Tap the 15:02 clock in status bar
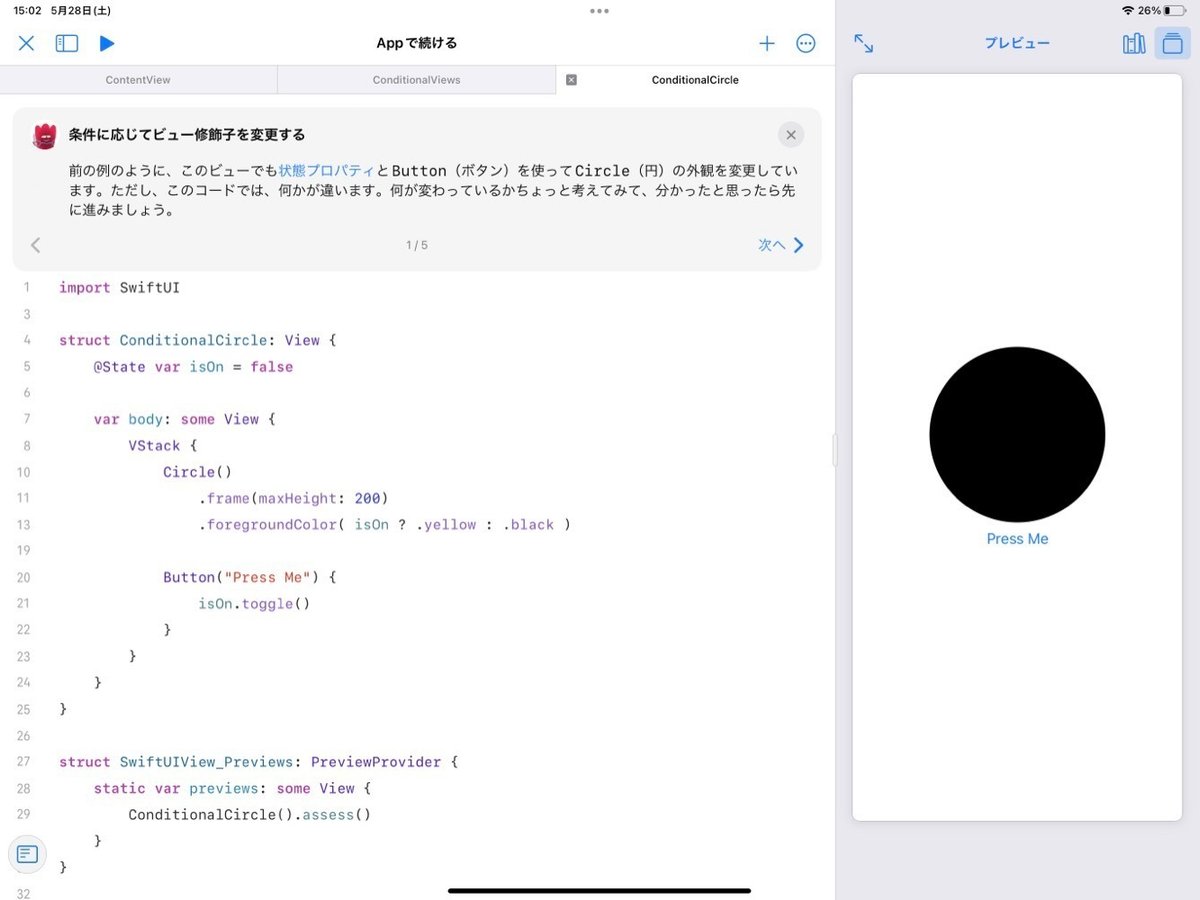 click(x=27, y=10)
